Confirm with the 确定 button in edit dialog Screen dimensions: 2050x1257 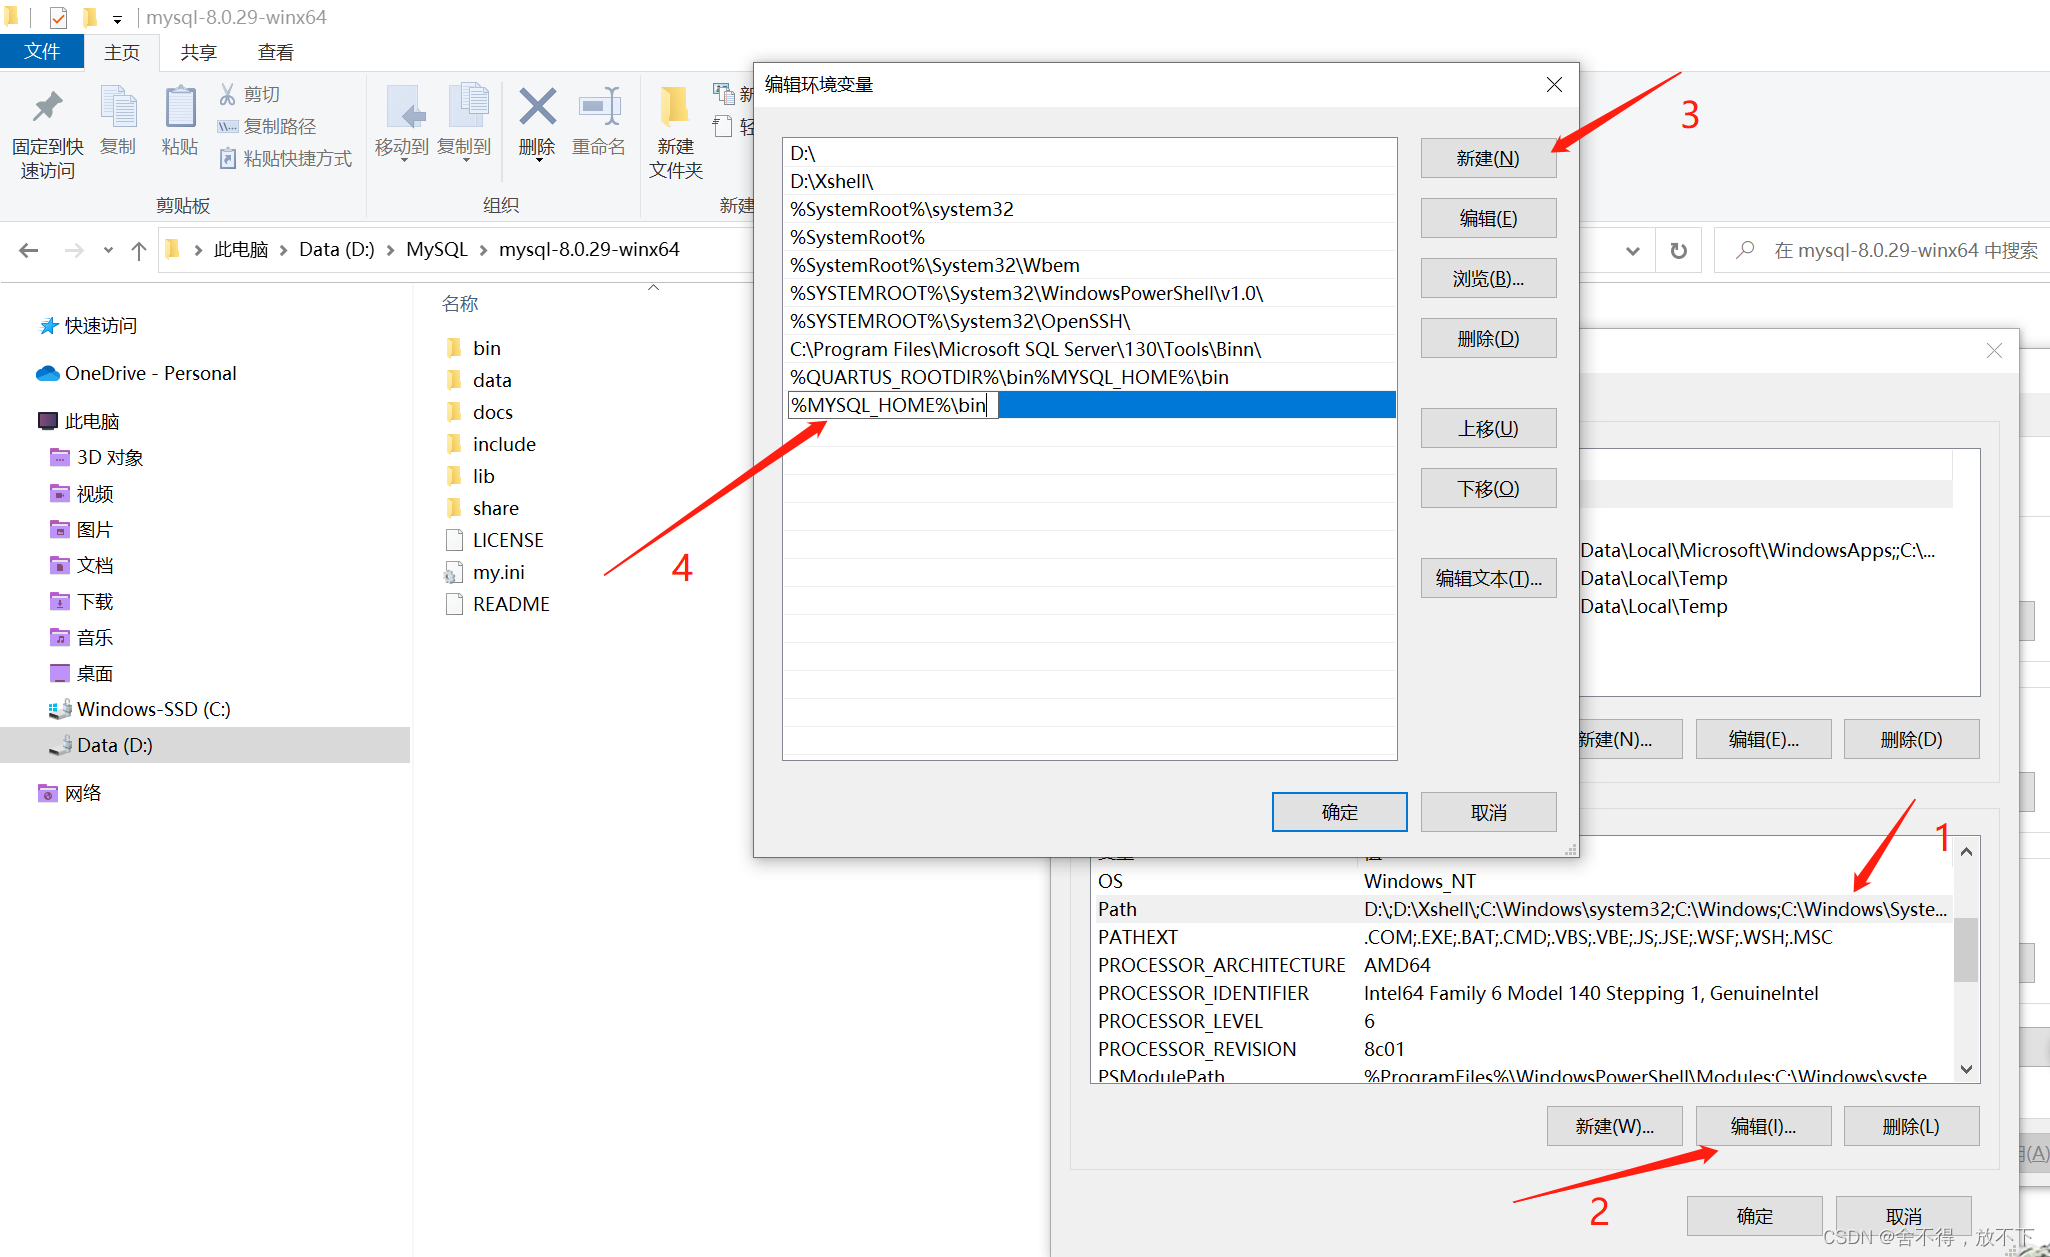1339,812
